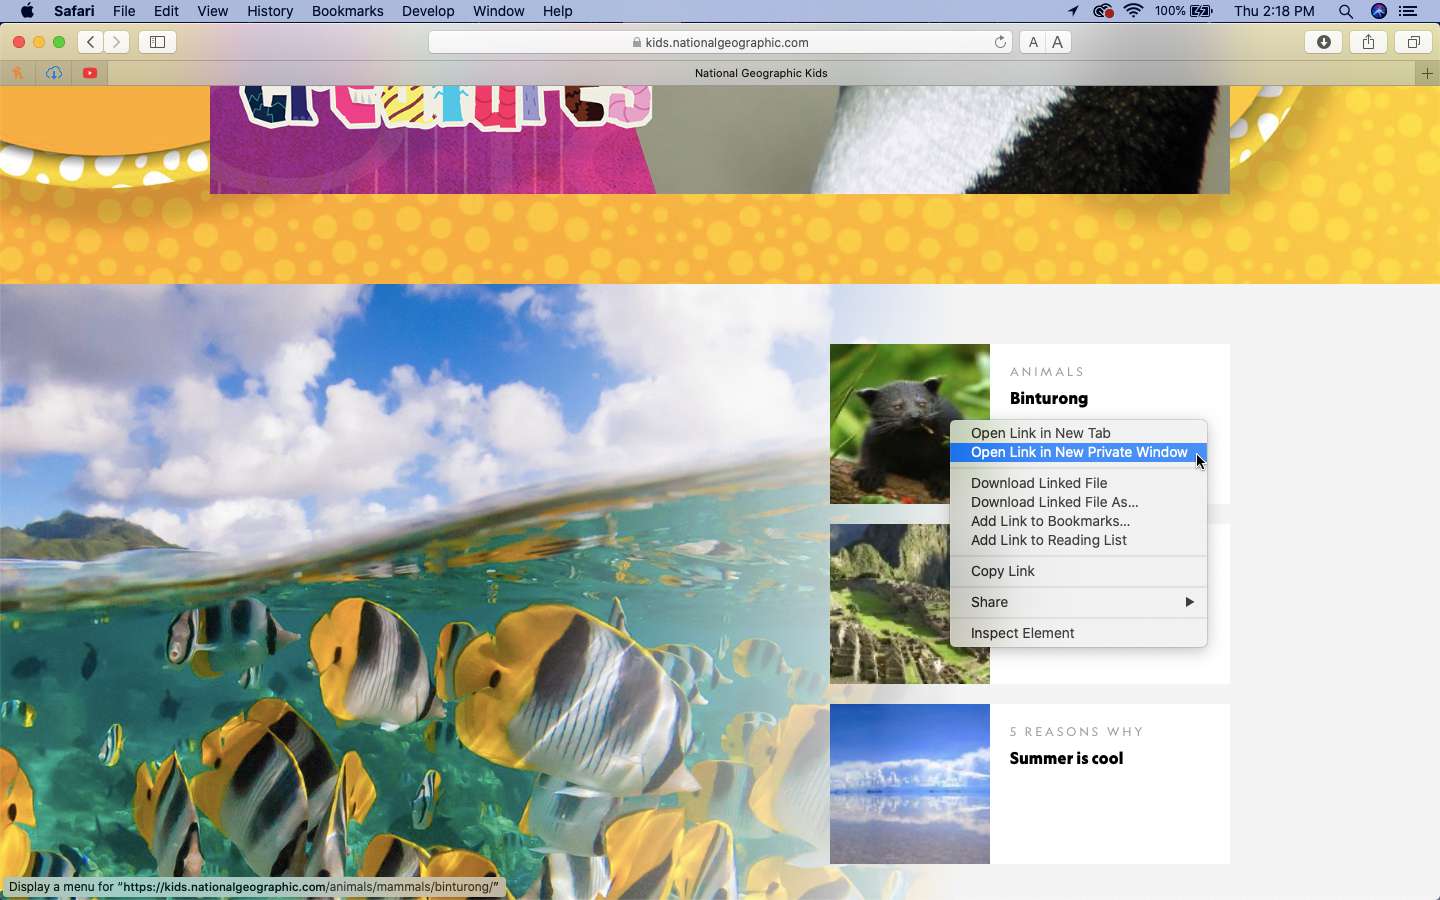1440x900 pixels.
Task: Click the Summer sky reflection thumbnail
Action: click(x=910, y=784)
